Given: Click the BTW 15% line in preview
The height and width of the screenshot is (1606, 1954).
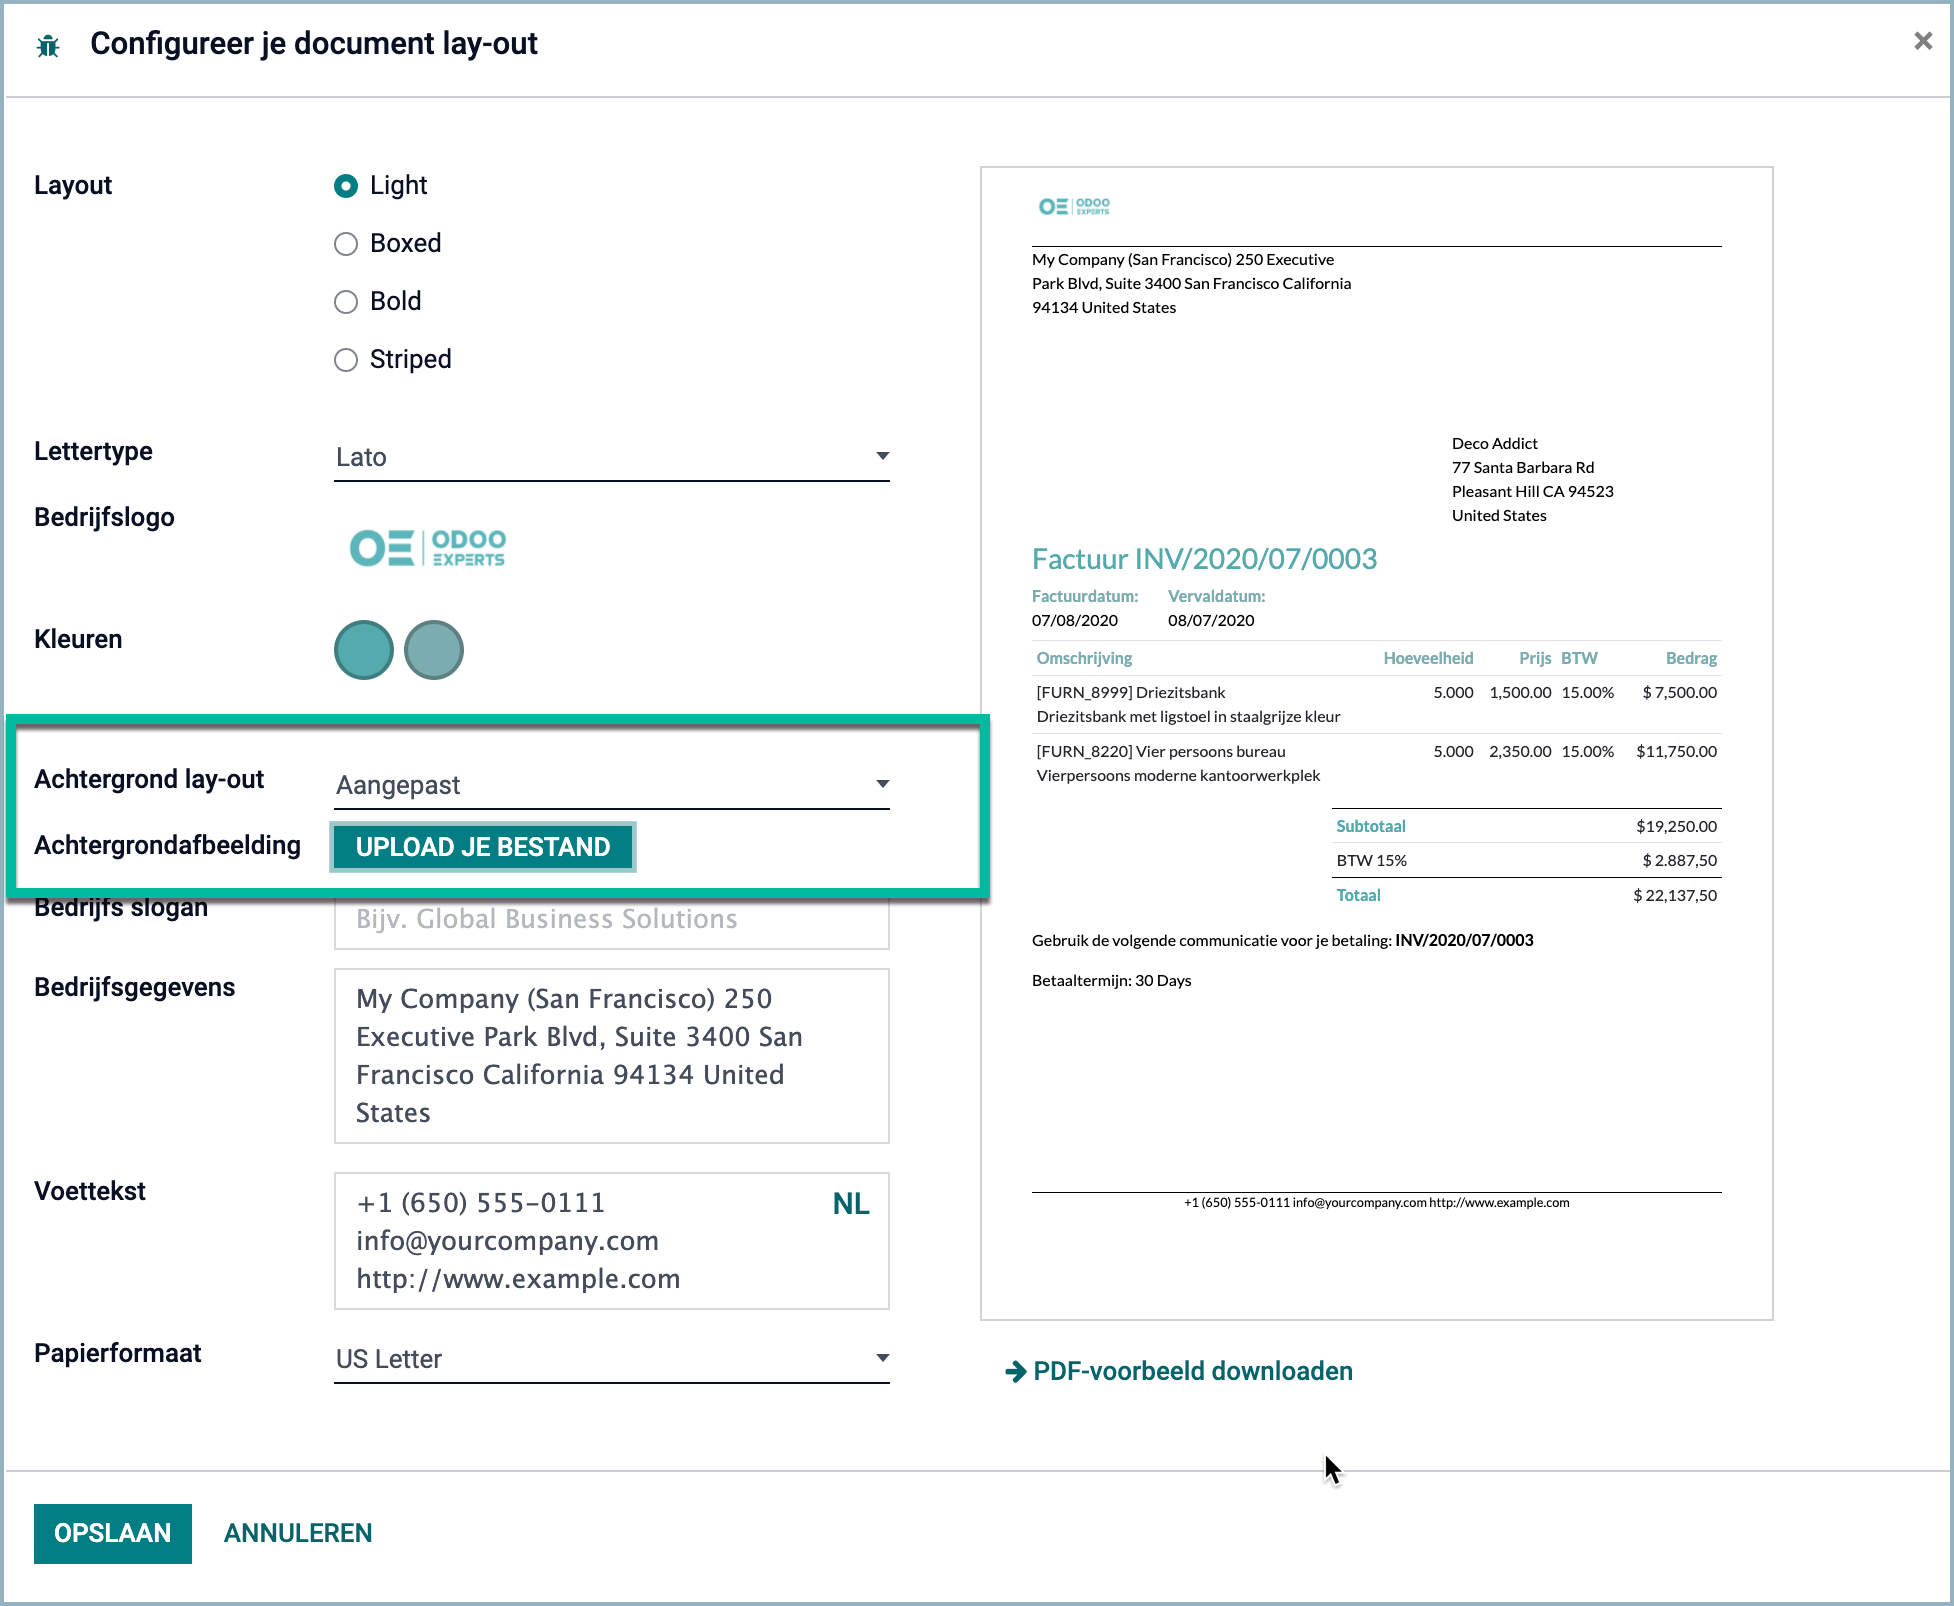Looking at the screenshot, I should pyautogui.click(x=1527, y=860).
